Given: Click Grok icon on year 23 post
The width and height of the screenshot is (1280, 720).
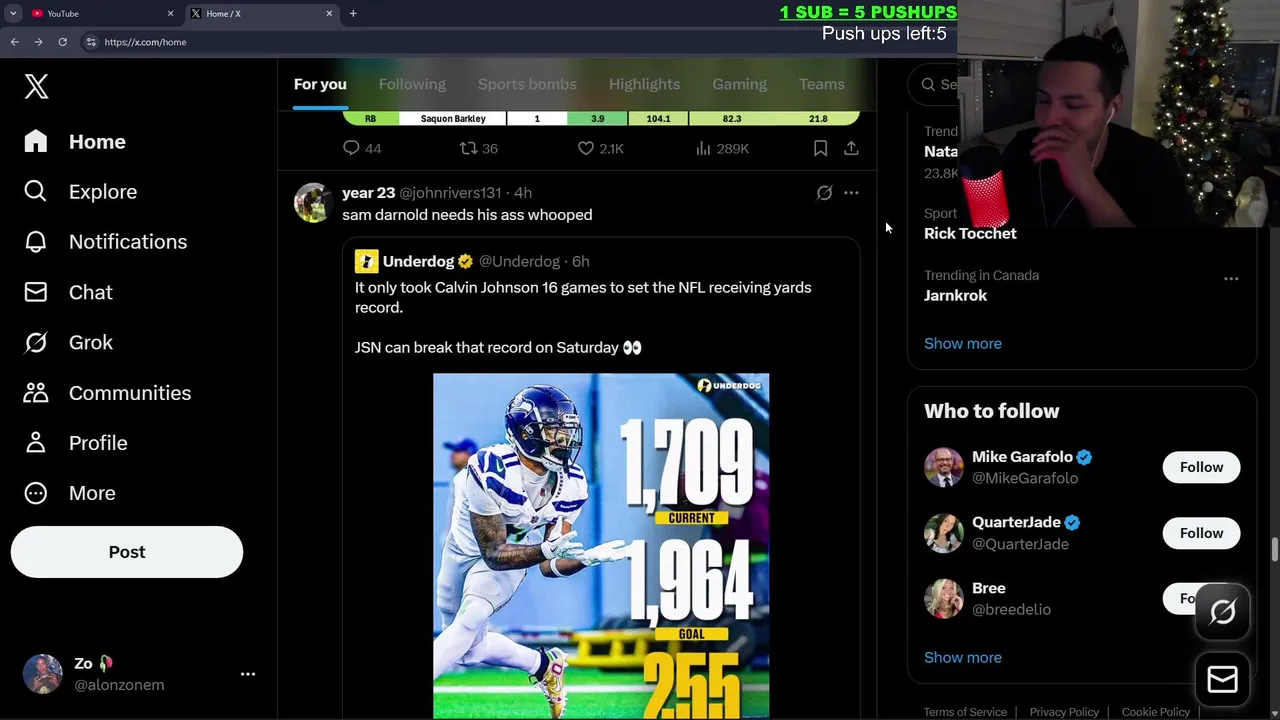Looking at the screenshot, I should 824,193.
